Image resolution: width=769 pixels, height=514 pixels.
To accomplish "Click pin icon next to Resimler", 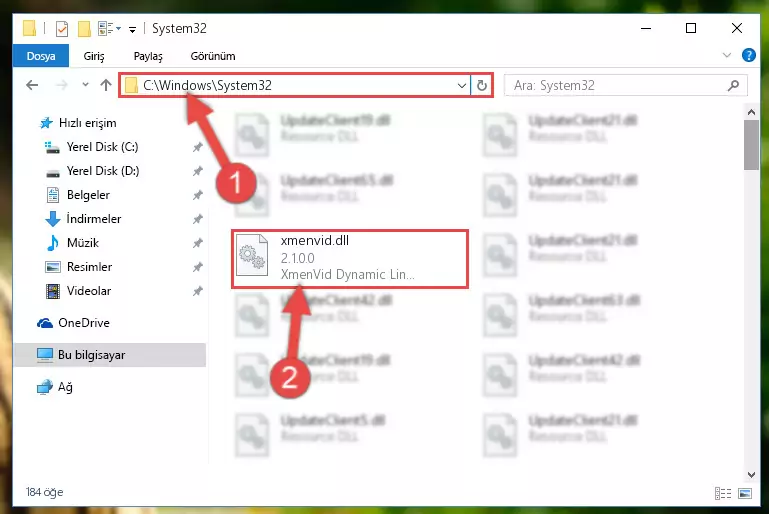I will click(197, 267).
